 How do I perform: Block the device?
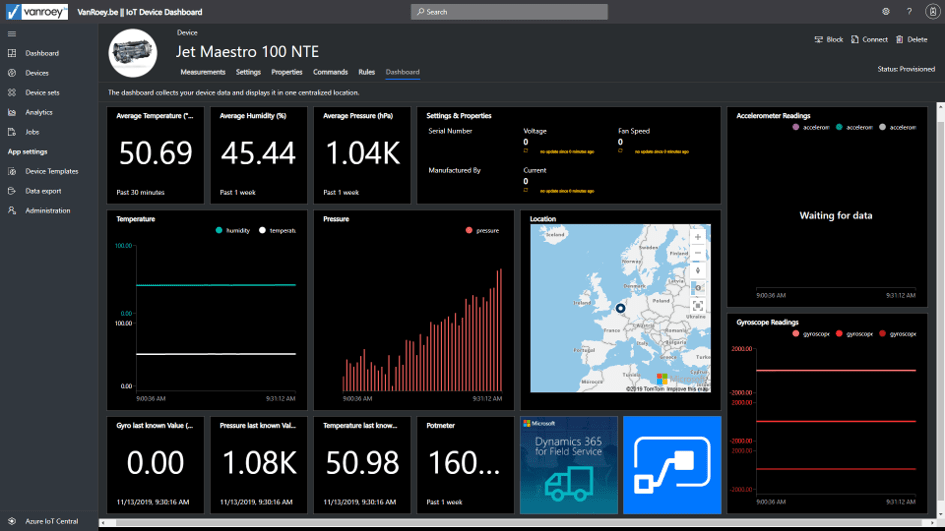pos(829,39)
